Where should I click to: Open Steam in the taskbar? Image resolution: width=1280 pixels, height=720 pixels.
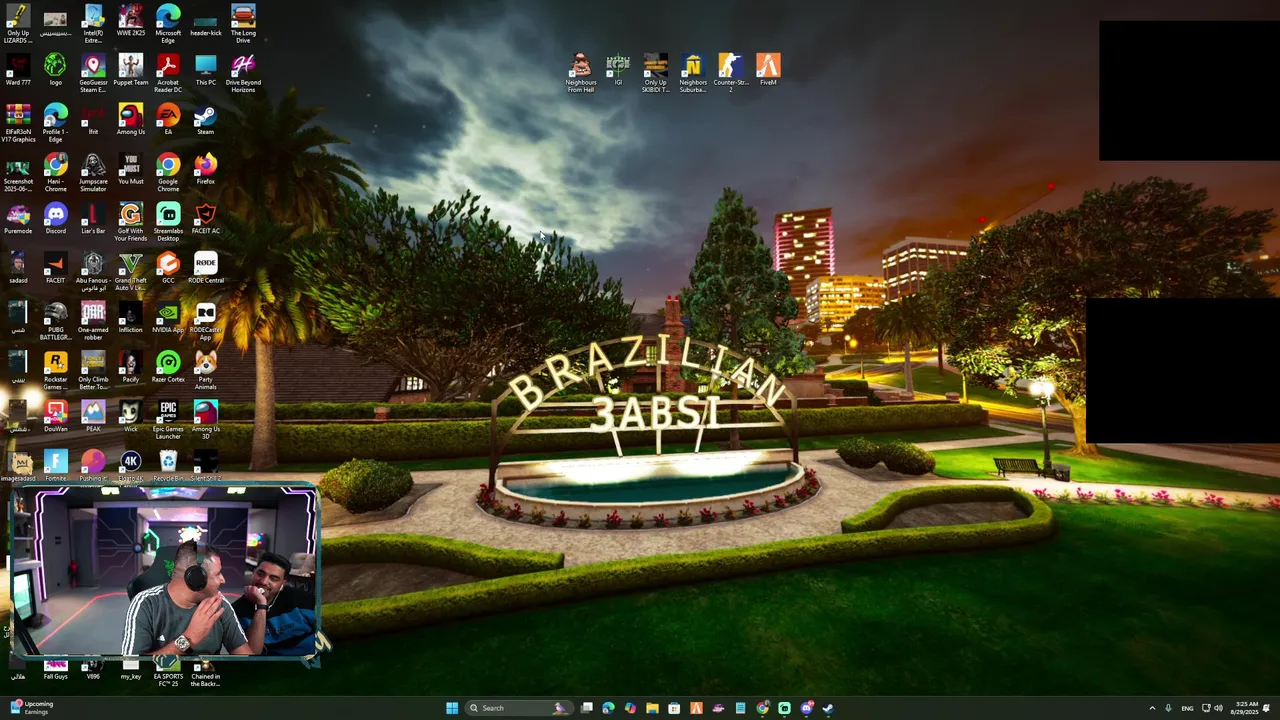point(828,708)
